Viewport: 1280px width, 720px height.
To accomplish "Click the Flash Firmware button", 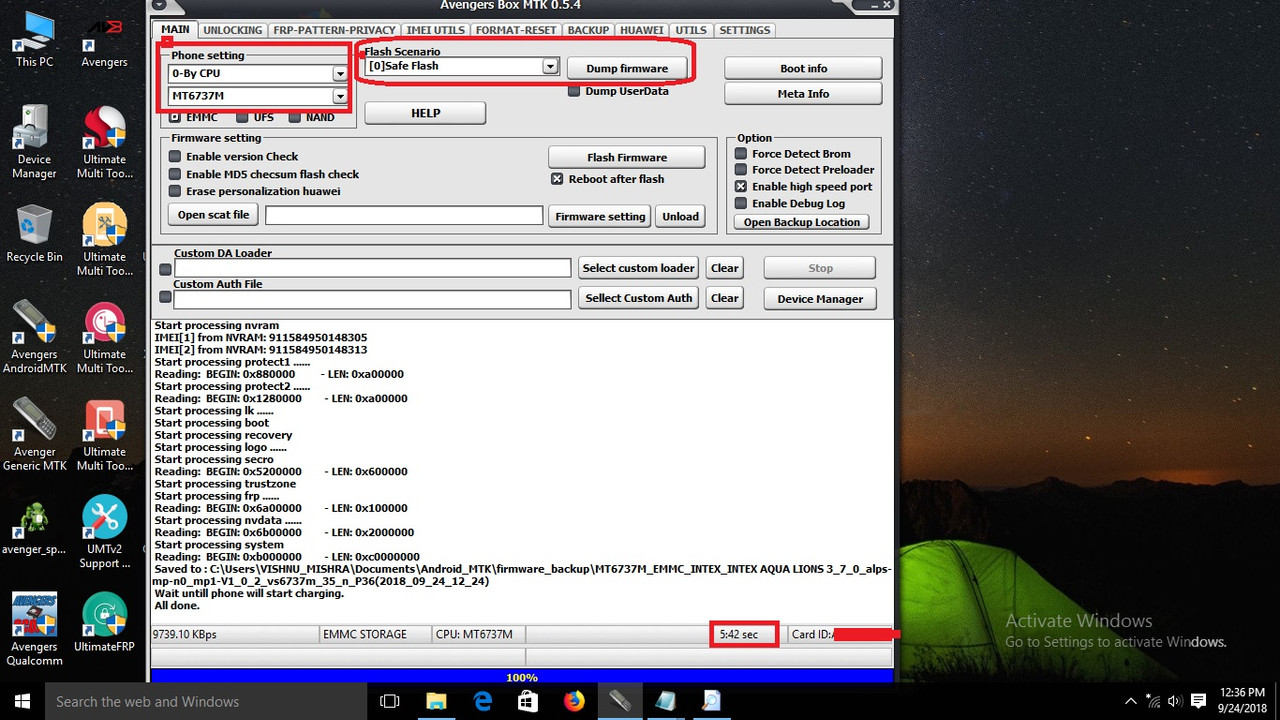I will coord(627,157).
